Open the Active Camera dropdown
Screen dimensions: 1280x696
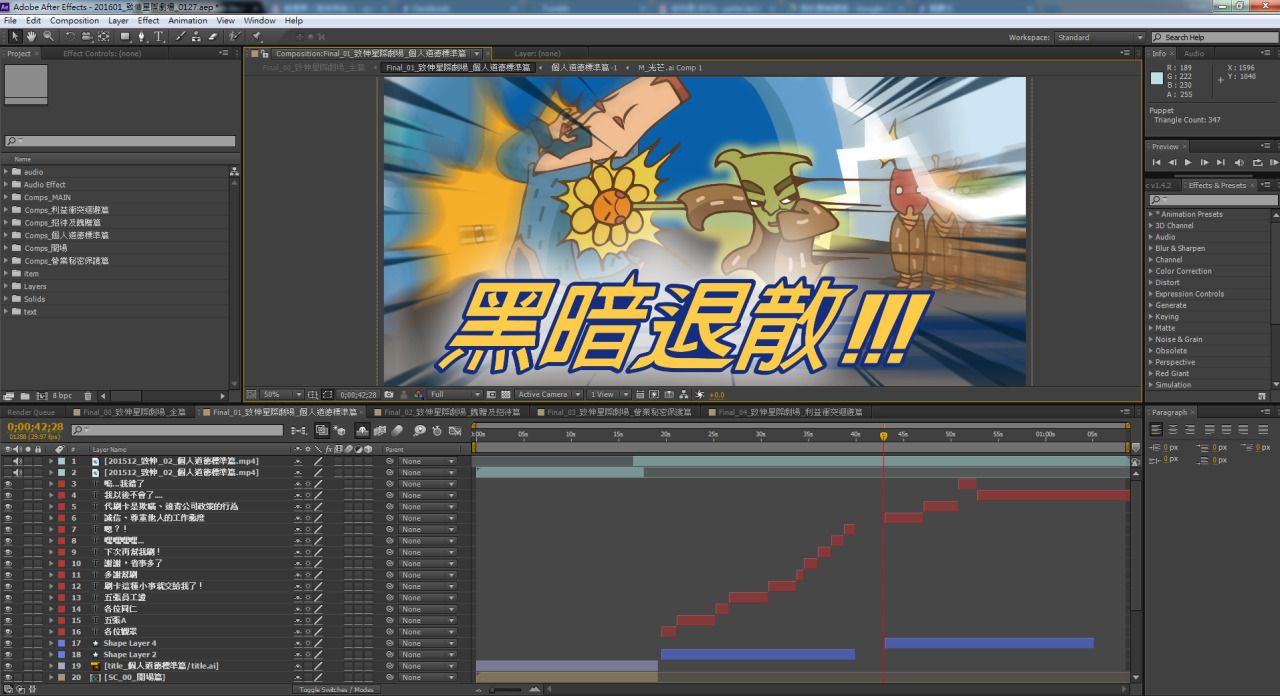[549, 395]
